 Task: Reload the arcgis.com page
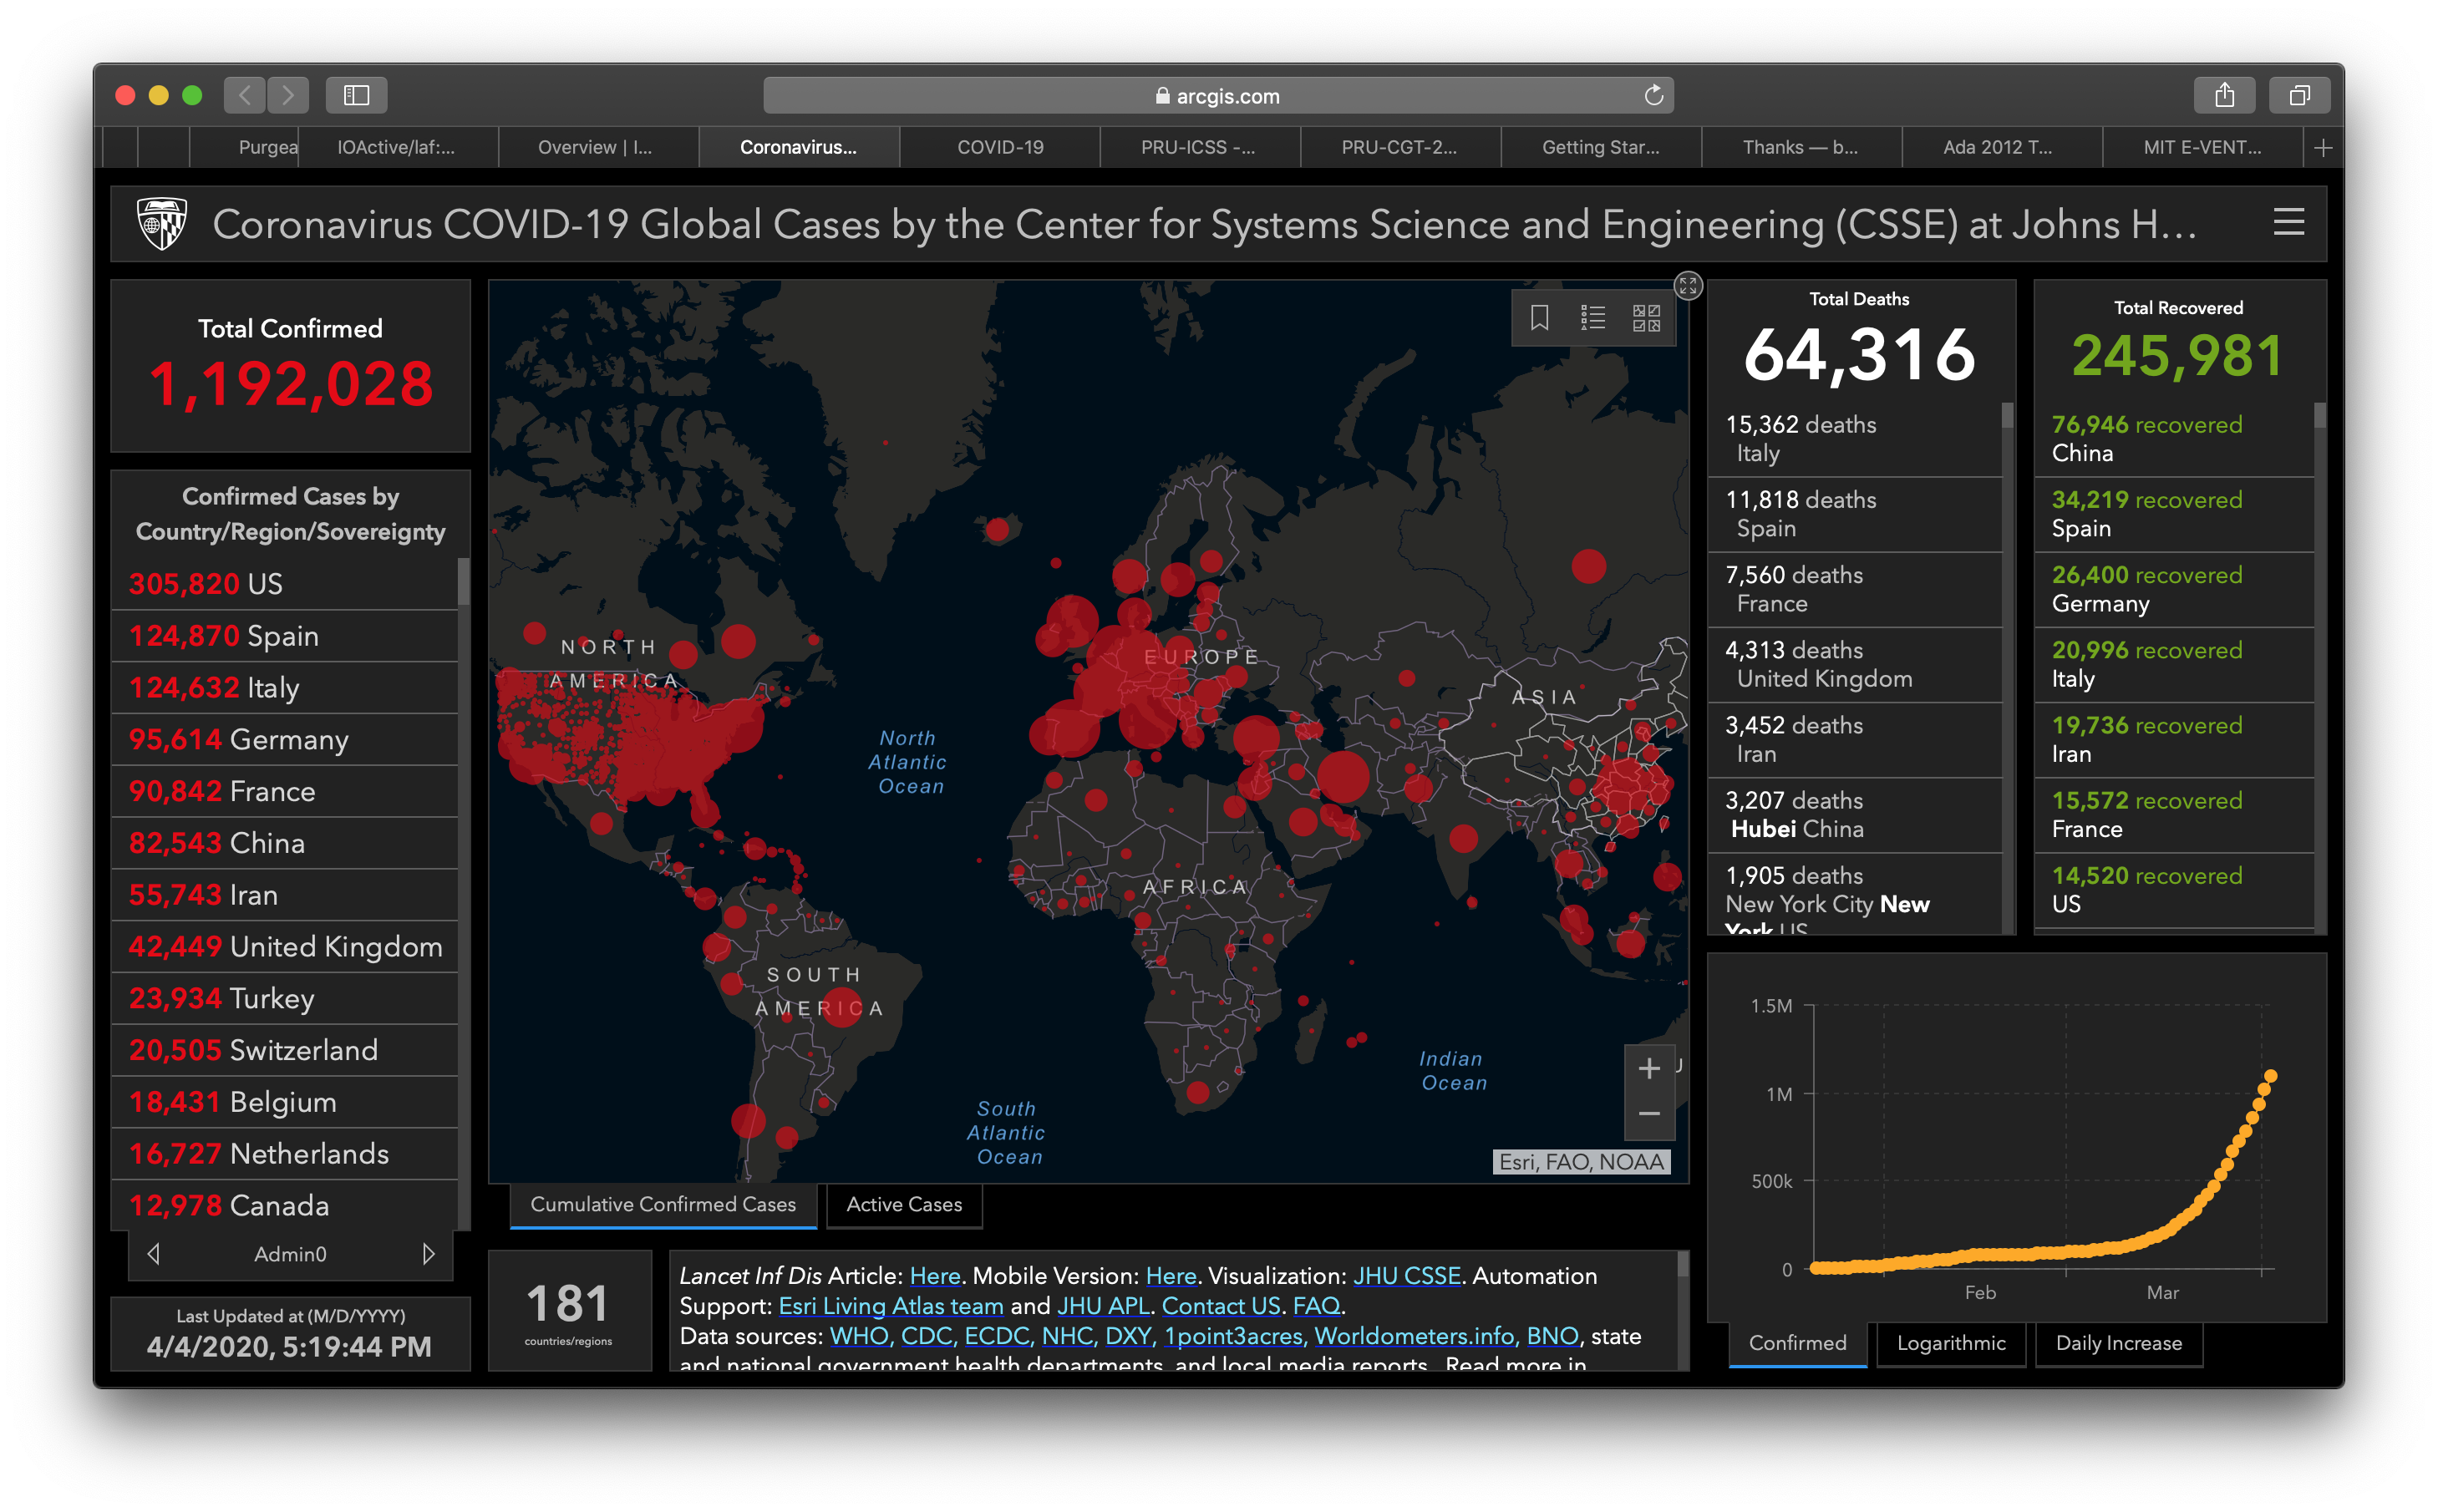1653,95
